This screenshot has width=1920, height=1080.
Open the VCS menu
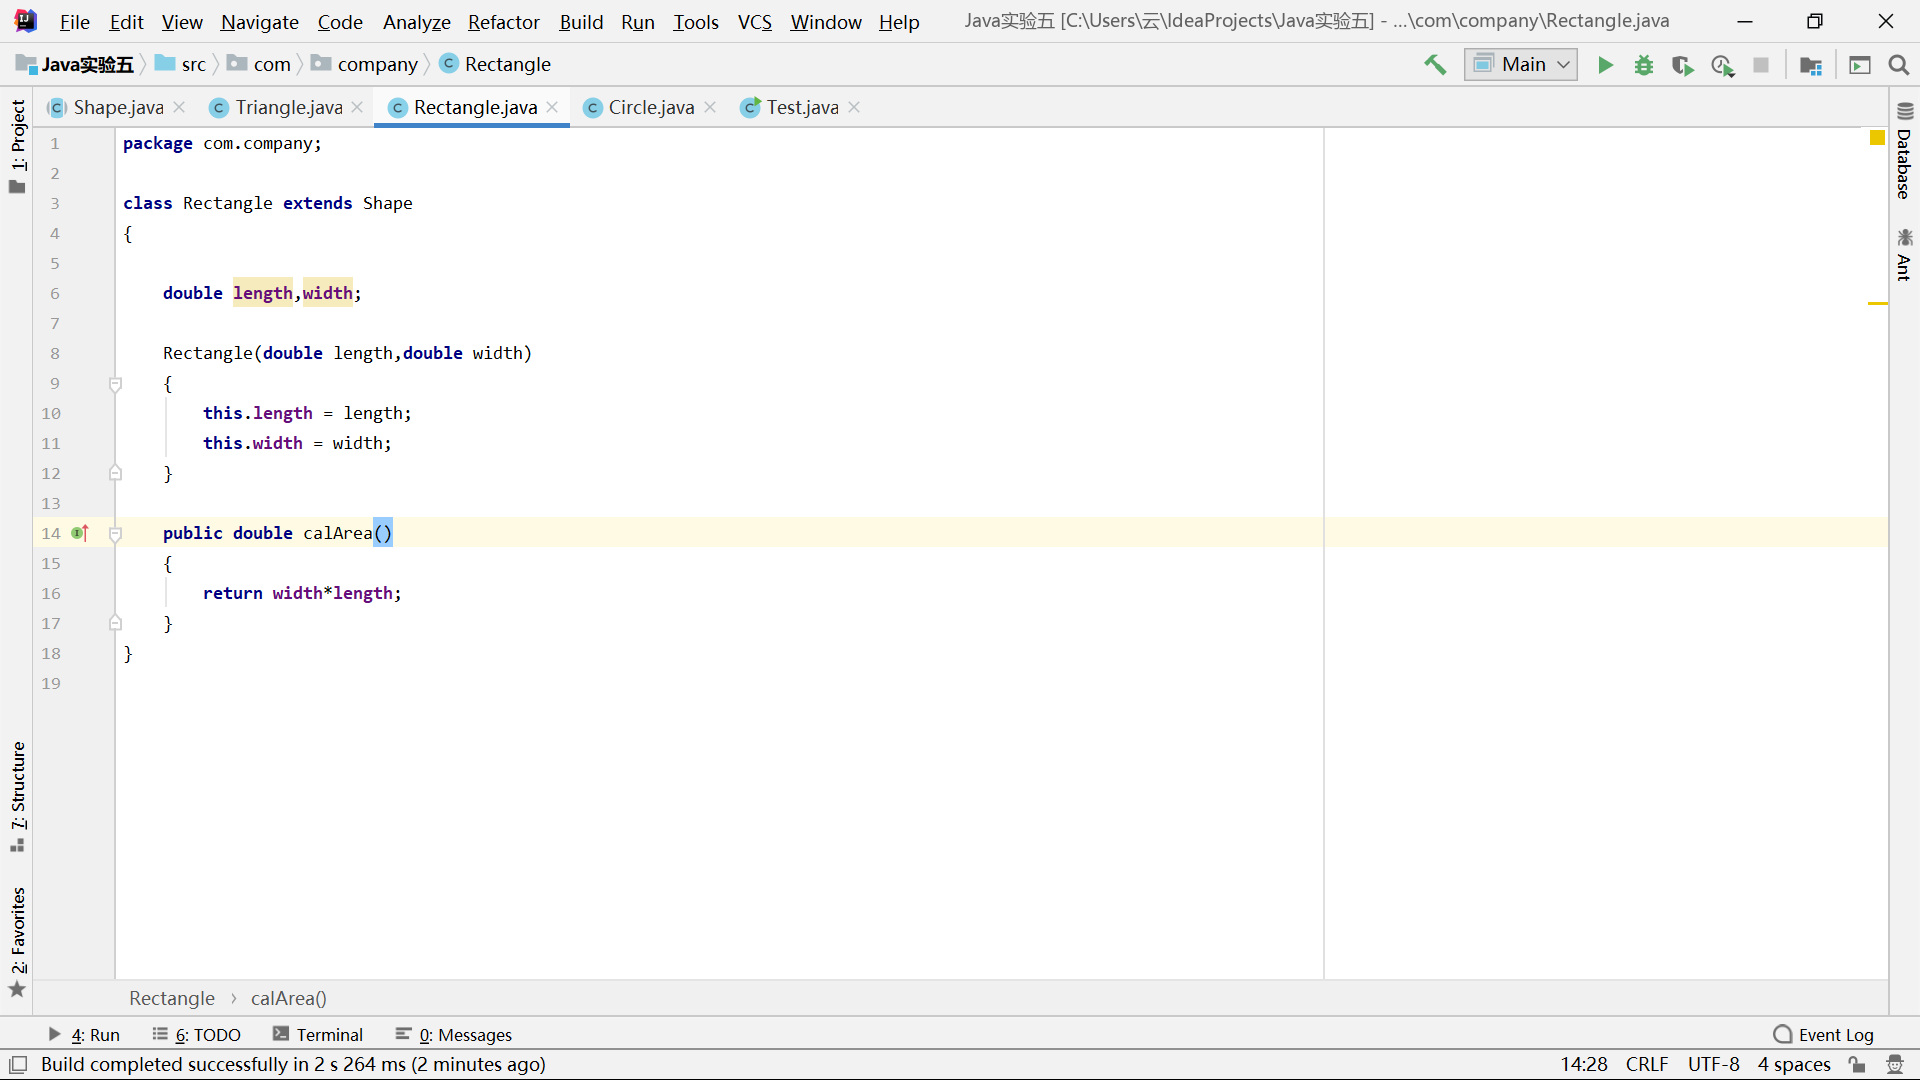point(755,22)
